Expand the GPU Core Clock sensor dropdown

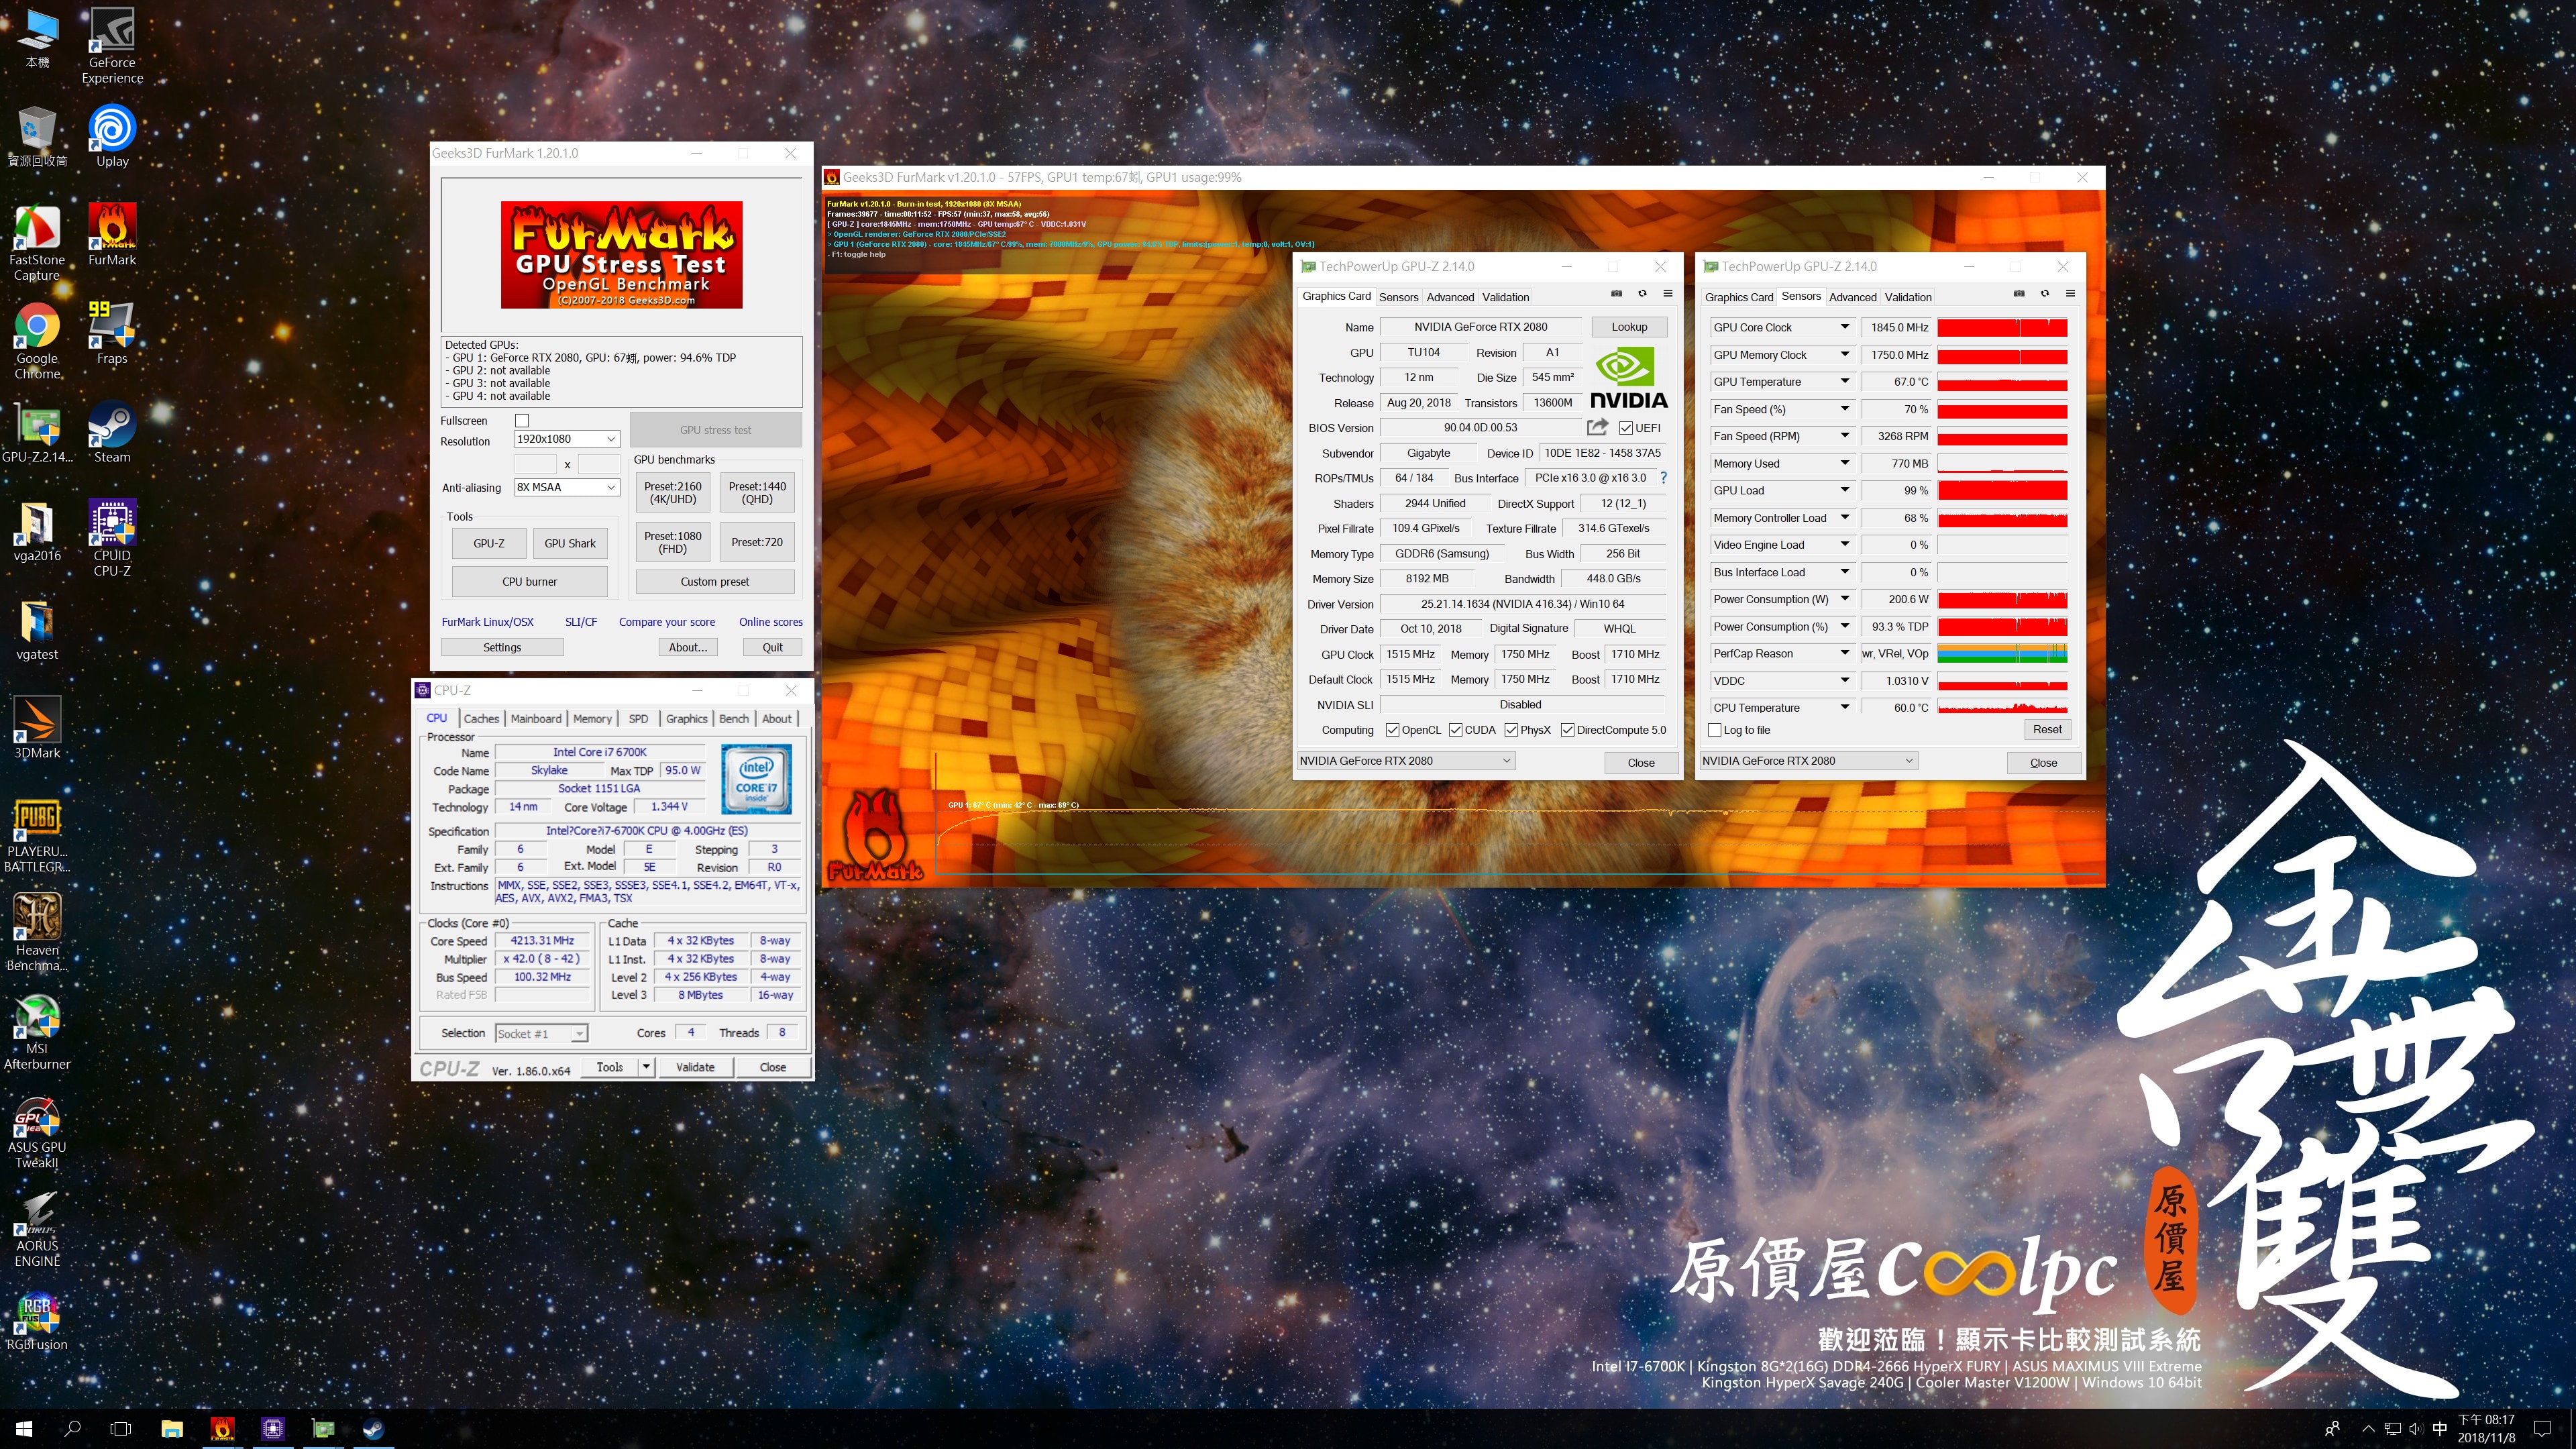point(1845,327)
